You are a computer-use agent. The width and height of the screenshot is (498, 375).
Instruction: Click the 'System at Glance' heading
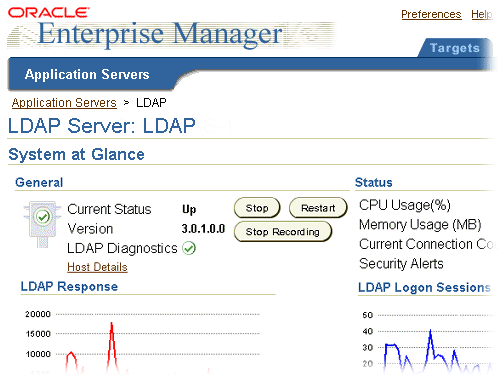[76, 155]
